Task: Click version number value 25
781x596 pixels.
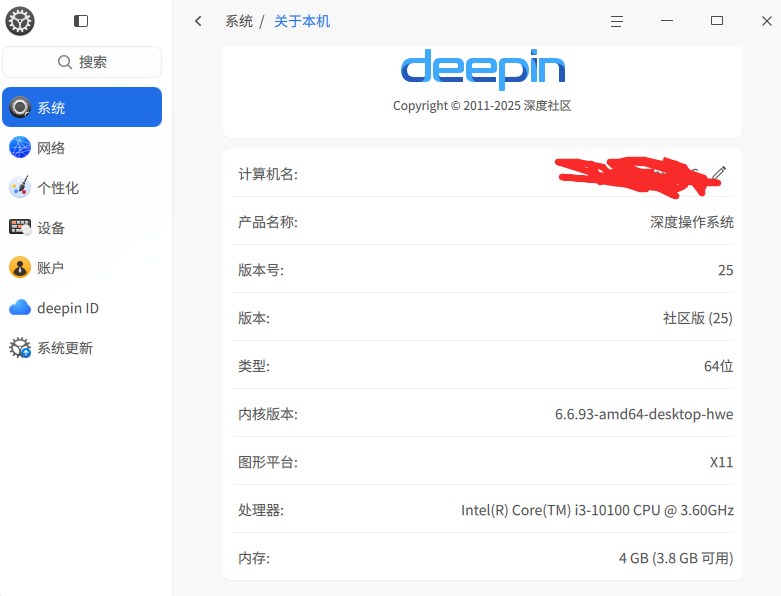Action: pos(725,270)
